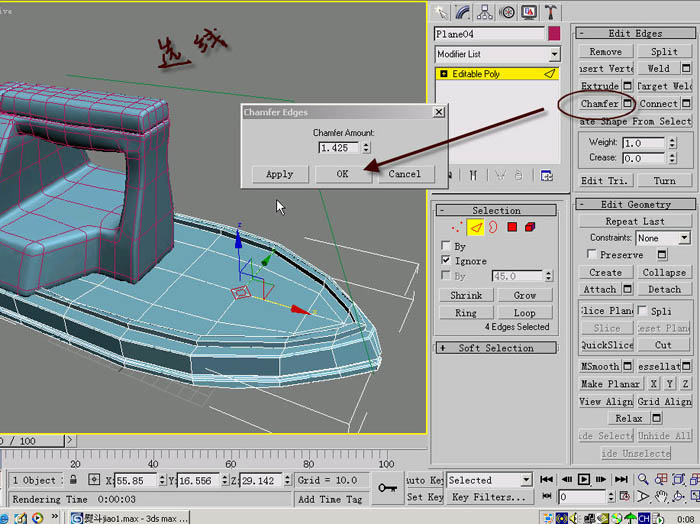Collapse the Edit Geometry rollout
This screenshot has height=524, width=700.
pos(582,204)
